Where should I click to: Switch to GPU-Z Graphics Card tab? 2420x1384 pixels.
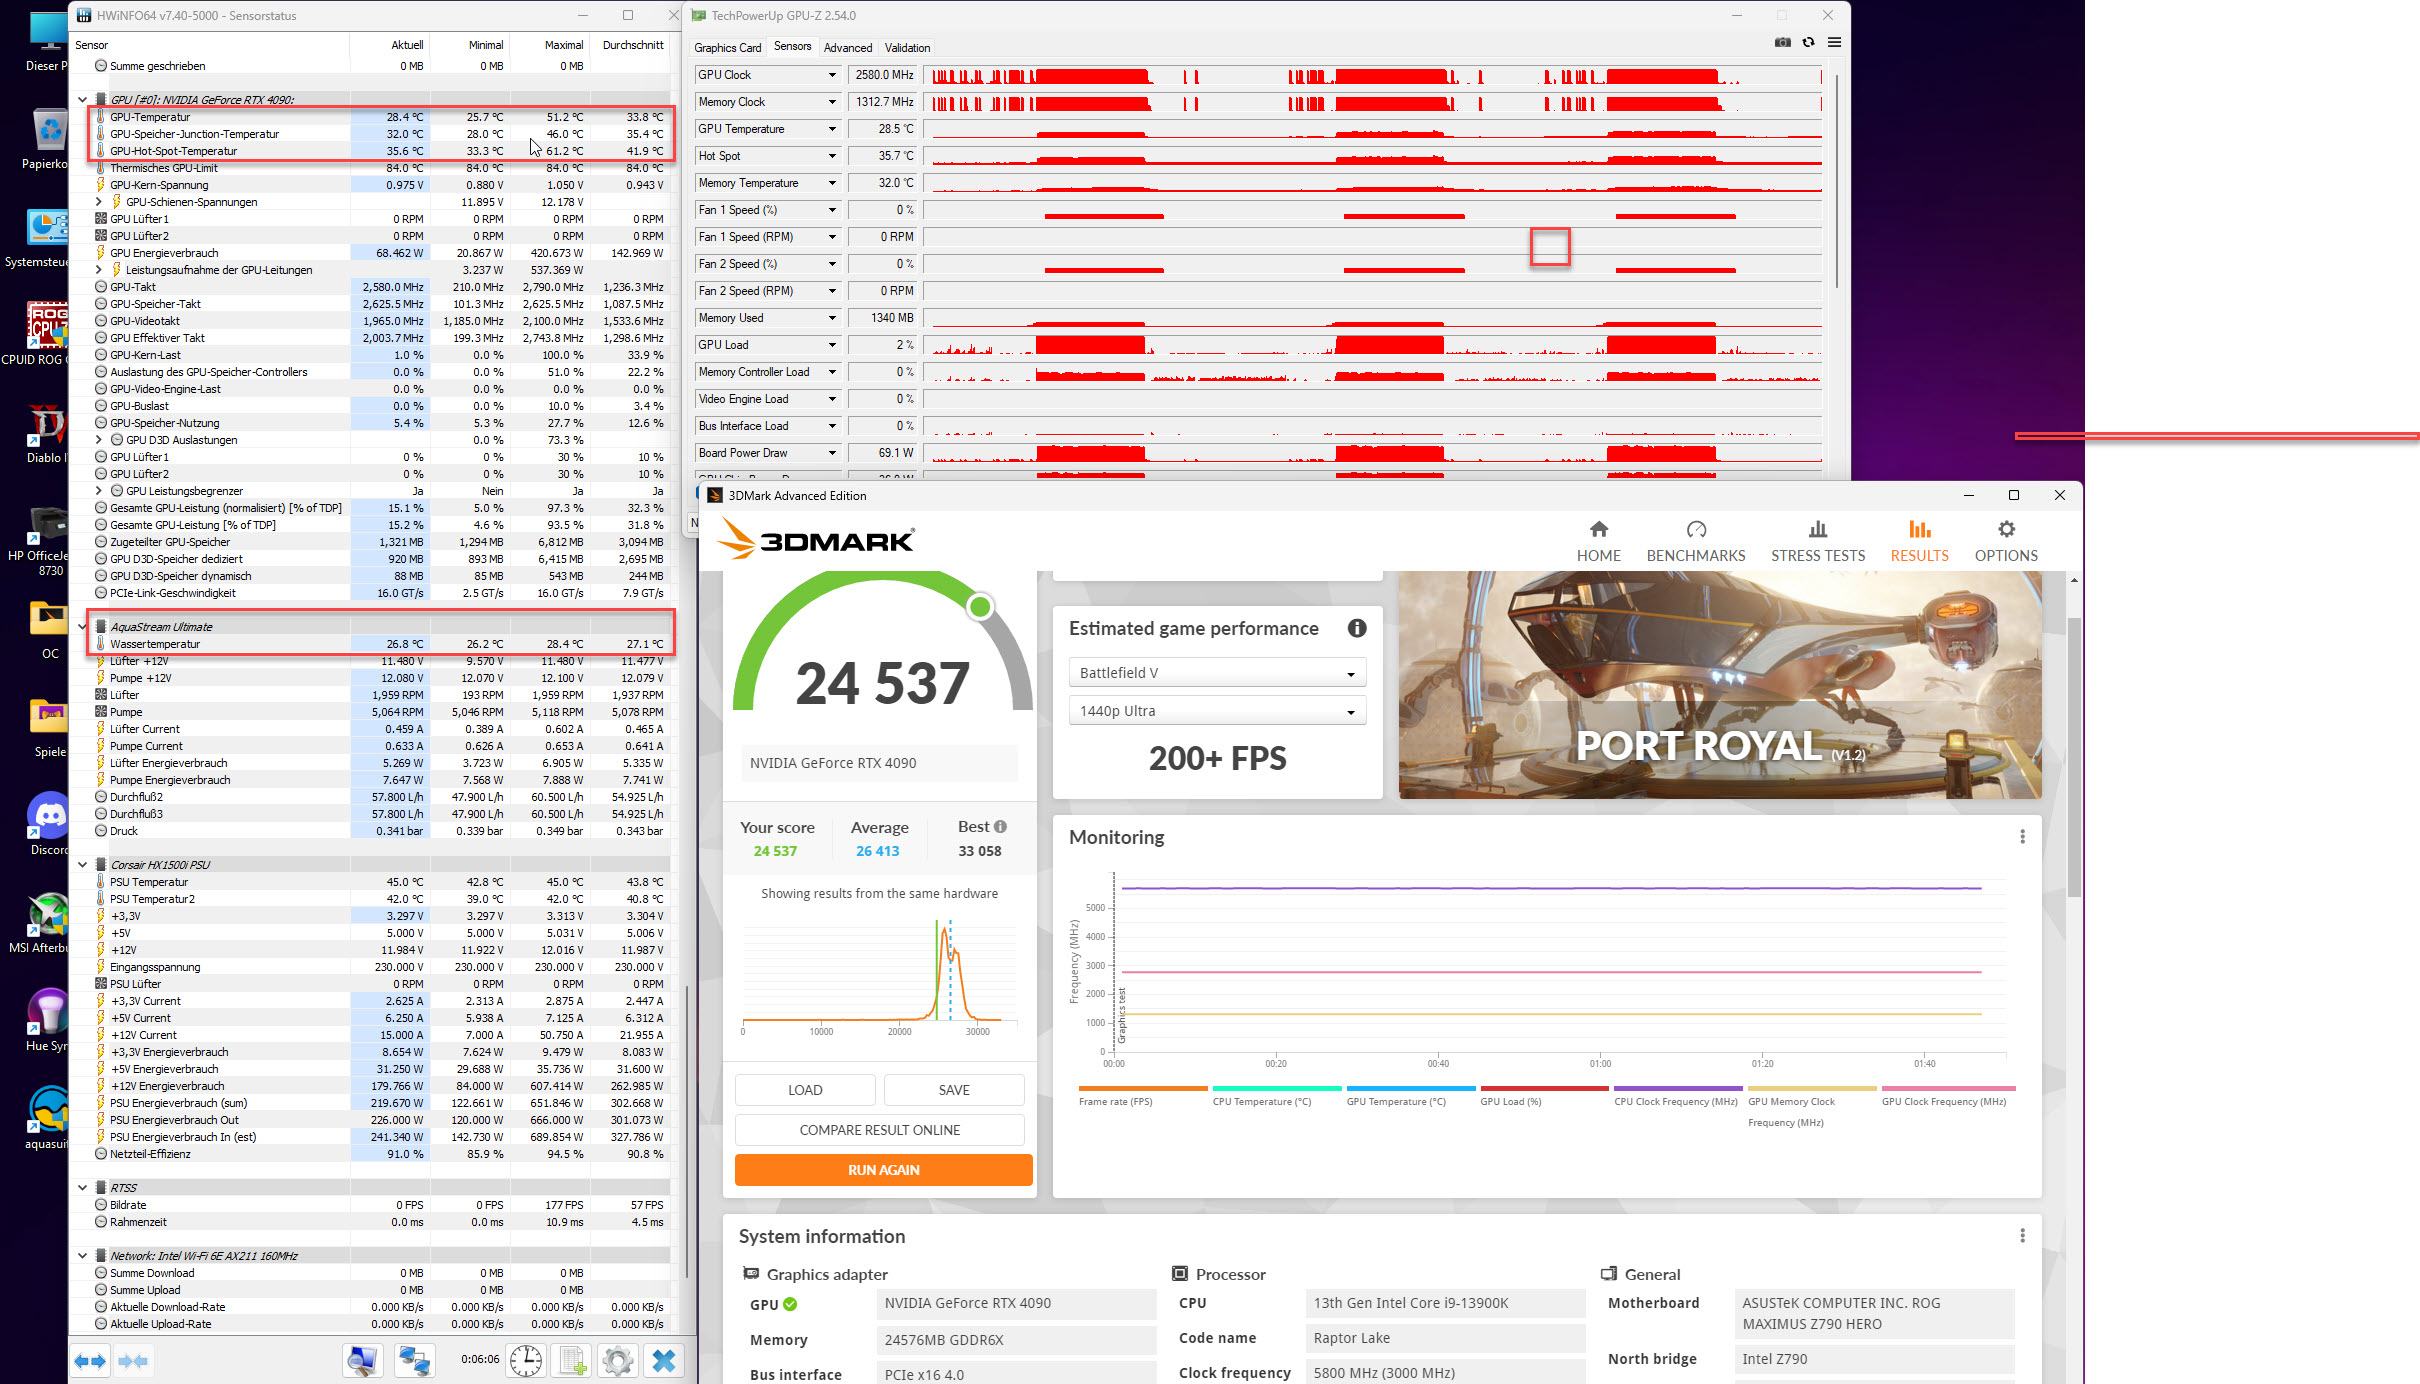pyautogui.click(x=727, y=47)
